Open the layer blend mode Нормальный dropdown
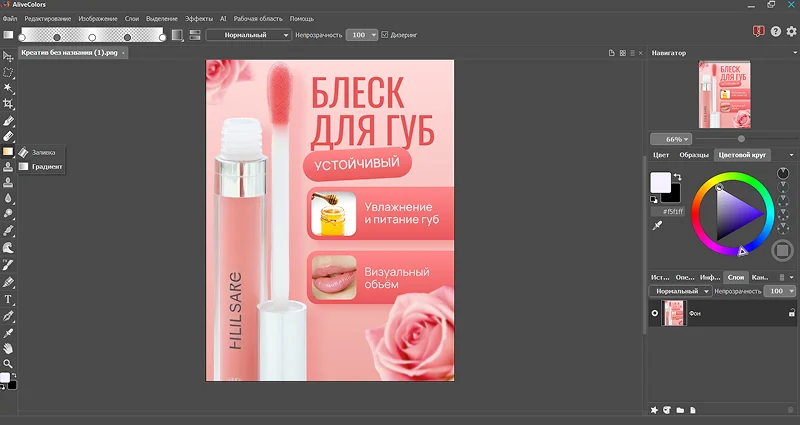This screenshot has width=800, height=425. (x=681, y=291)
